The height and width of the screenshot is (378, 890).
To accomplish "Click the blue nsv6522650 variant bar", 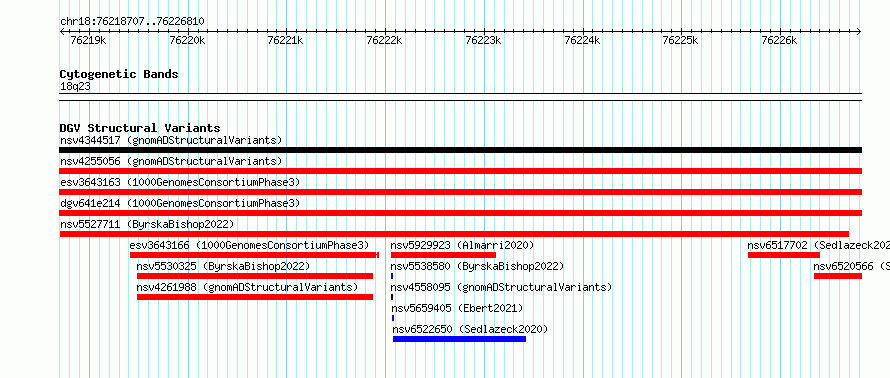I will (459, 339).
